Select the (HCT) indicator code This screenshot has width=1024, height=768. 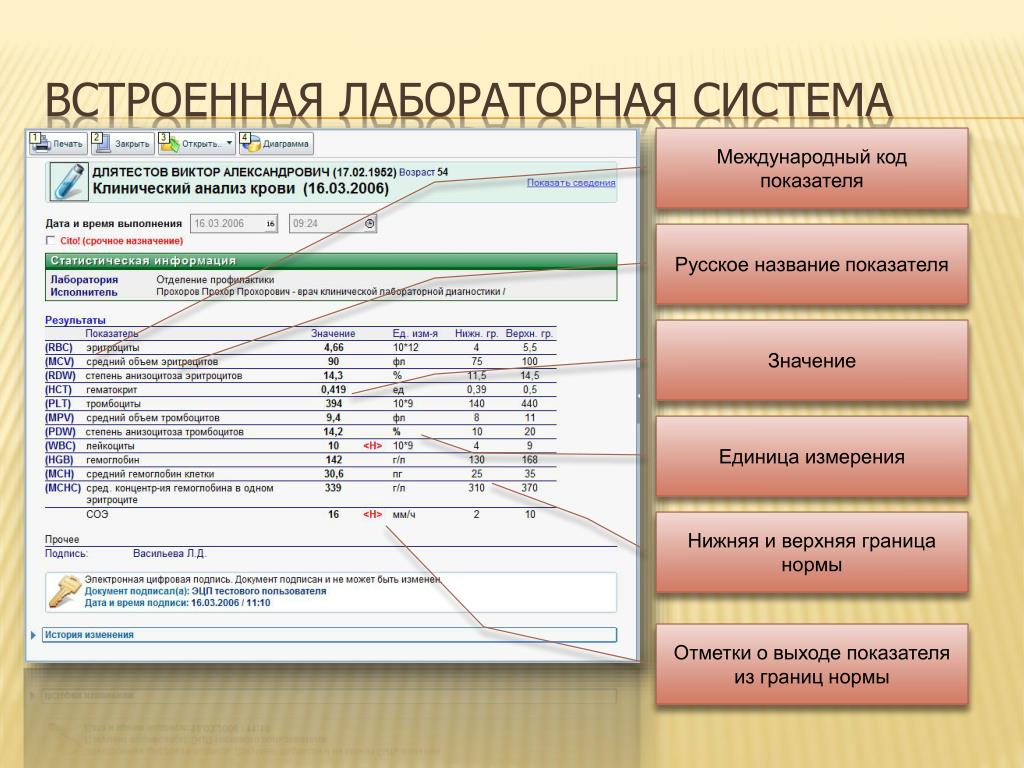(58, 389)
